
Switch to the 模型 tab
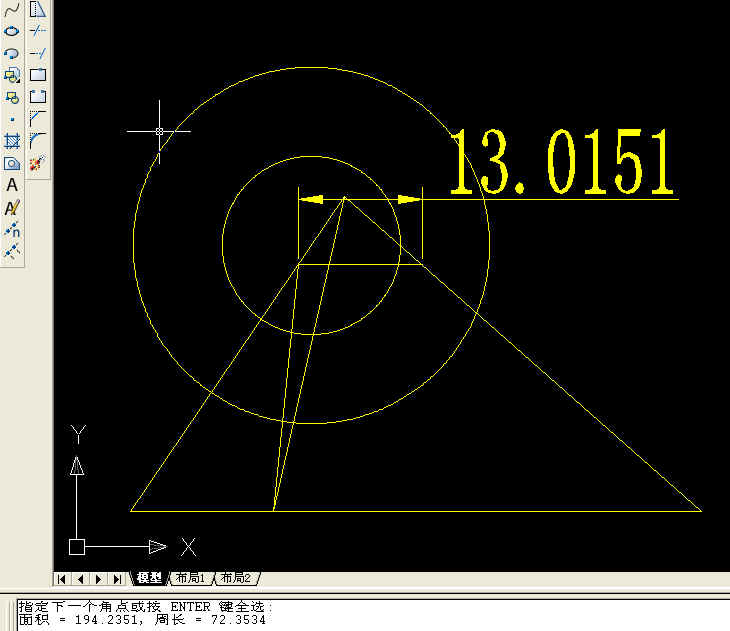[149, 578]
